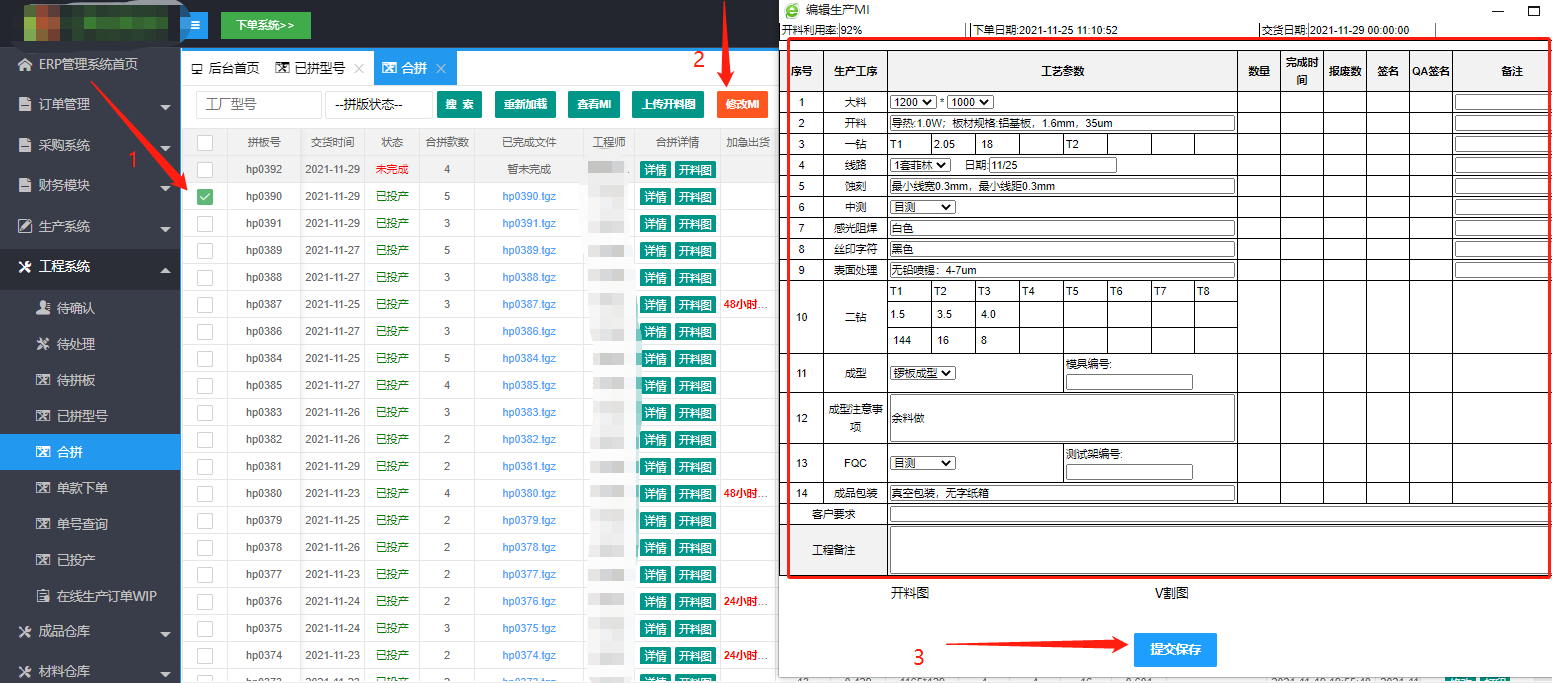Uncheck the hp0390 row checkbox

tap(205, 197)
